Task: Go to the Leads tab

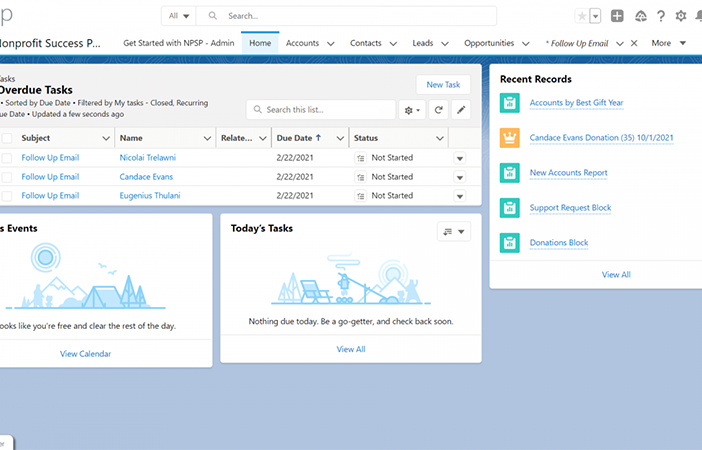Action: coord(423,43)
